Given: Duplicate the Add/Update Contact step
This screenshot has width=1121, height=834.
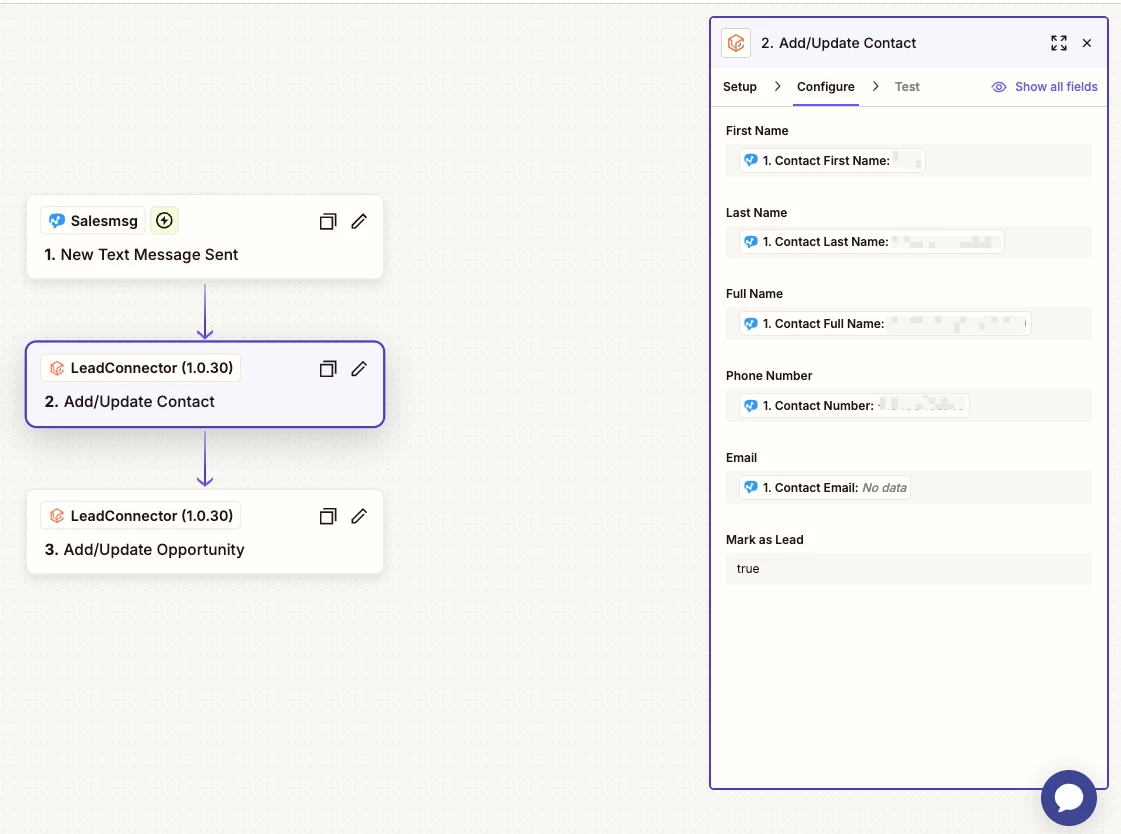Looking at the screenshot, I should pyautogui.click(x=328, y=369).
